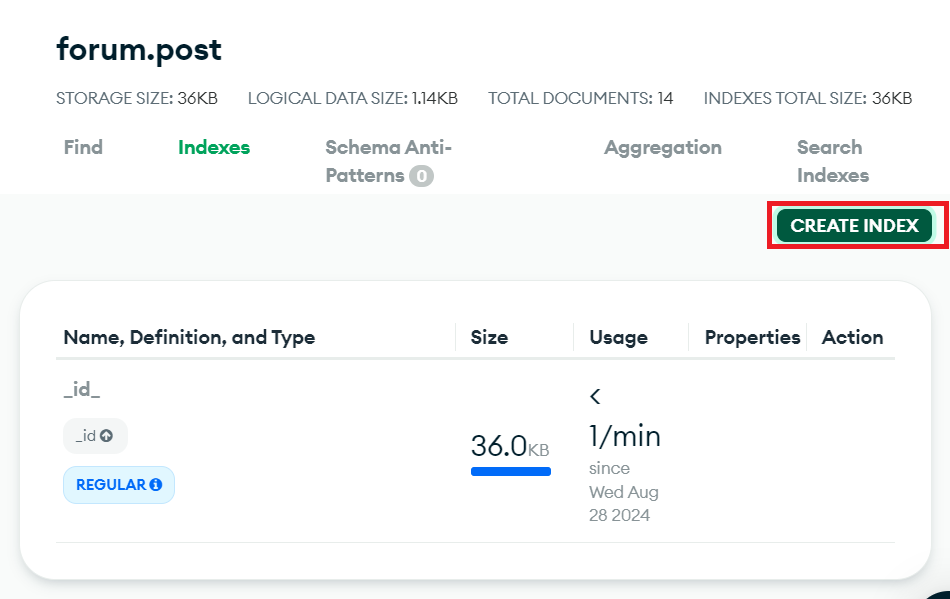Viewport: 950px width, 599px height.
Task: Click the blue index size bar
Action: tap(511, 472)
